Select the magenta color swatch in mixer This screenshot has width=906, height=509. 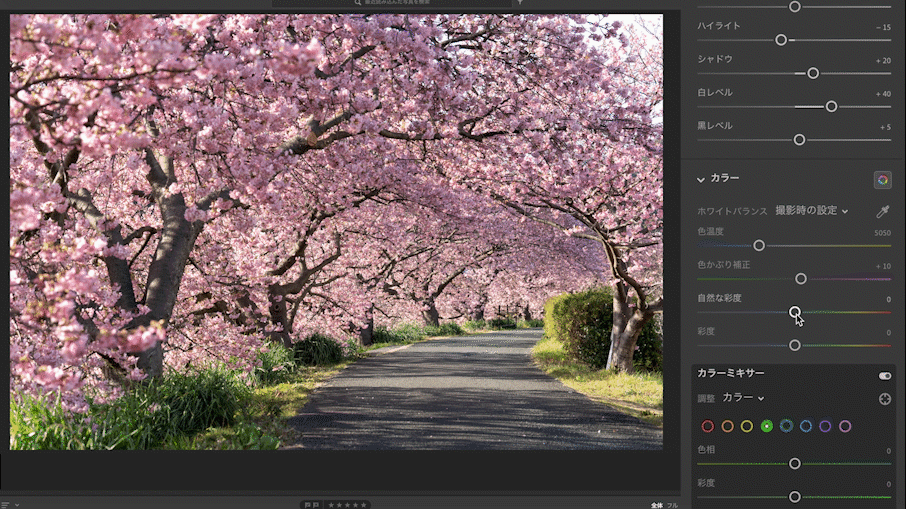tap(845, 426)
